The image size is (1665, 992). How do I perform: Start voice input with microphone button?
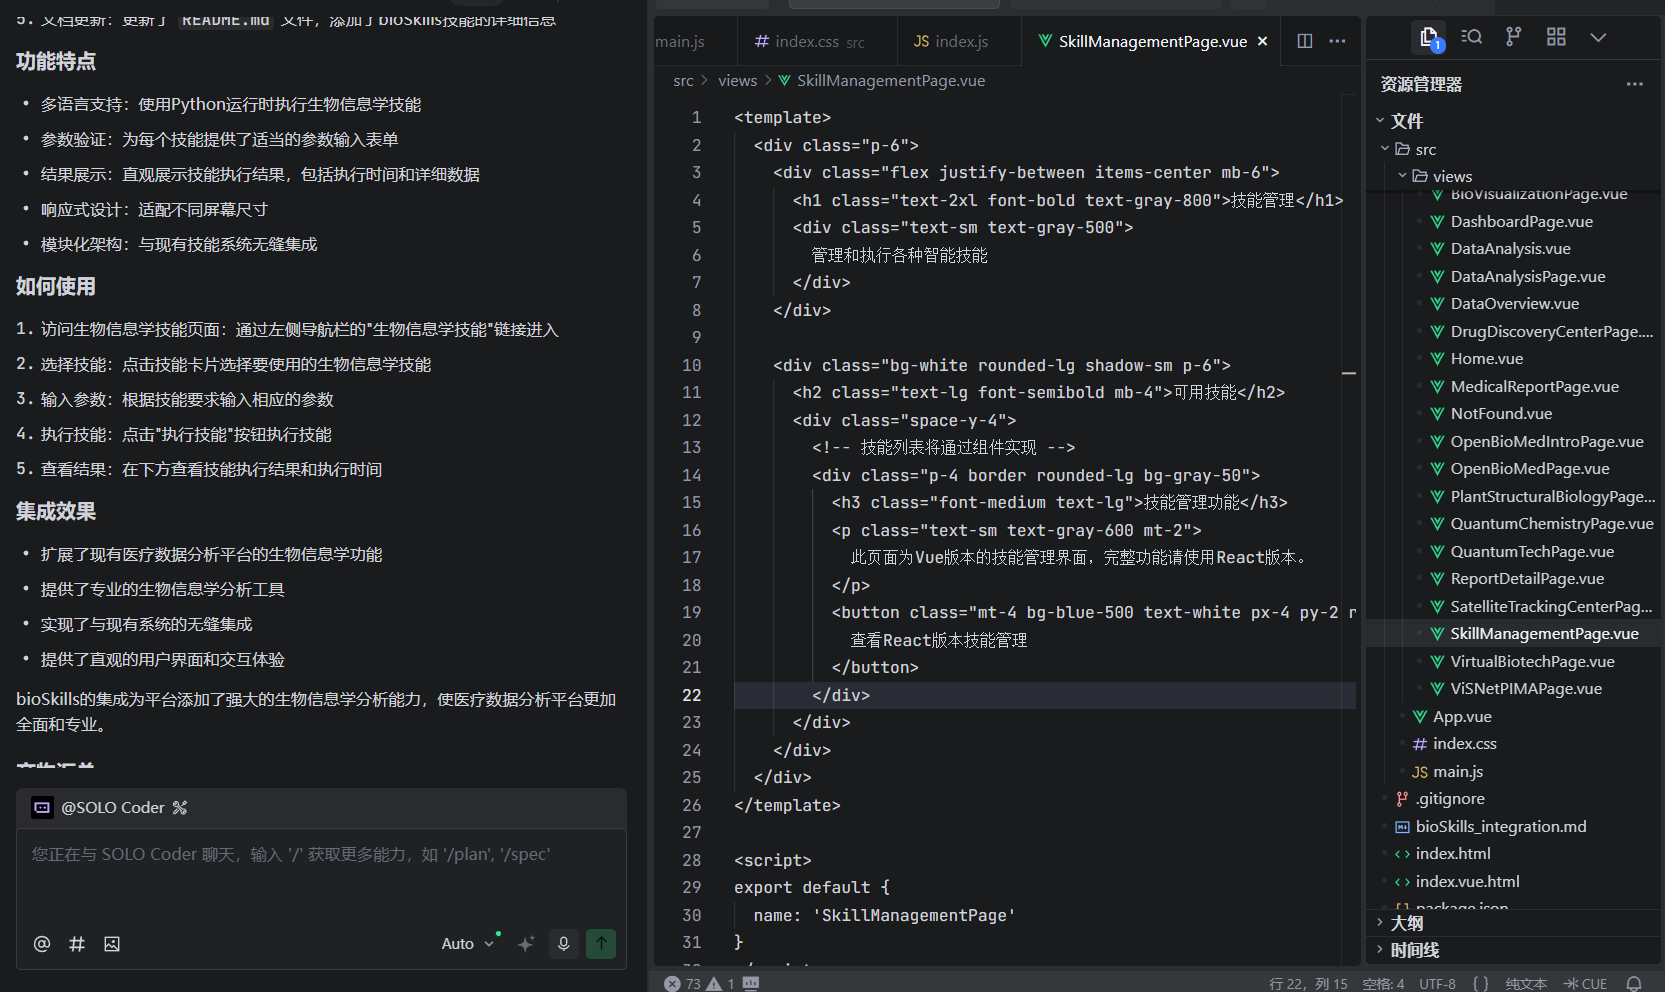tap(564, 944)
